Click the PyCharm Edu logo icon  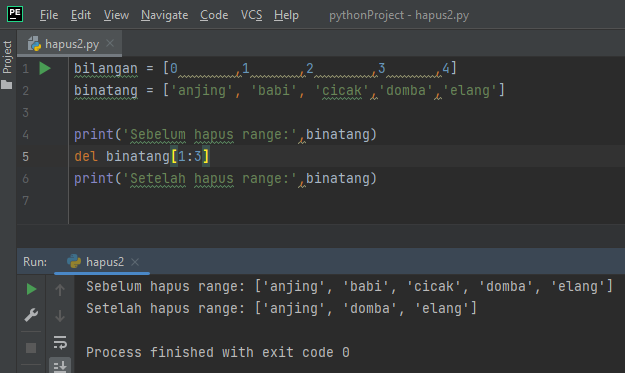[x=15, y=14]
